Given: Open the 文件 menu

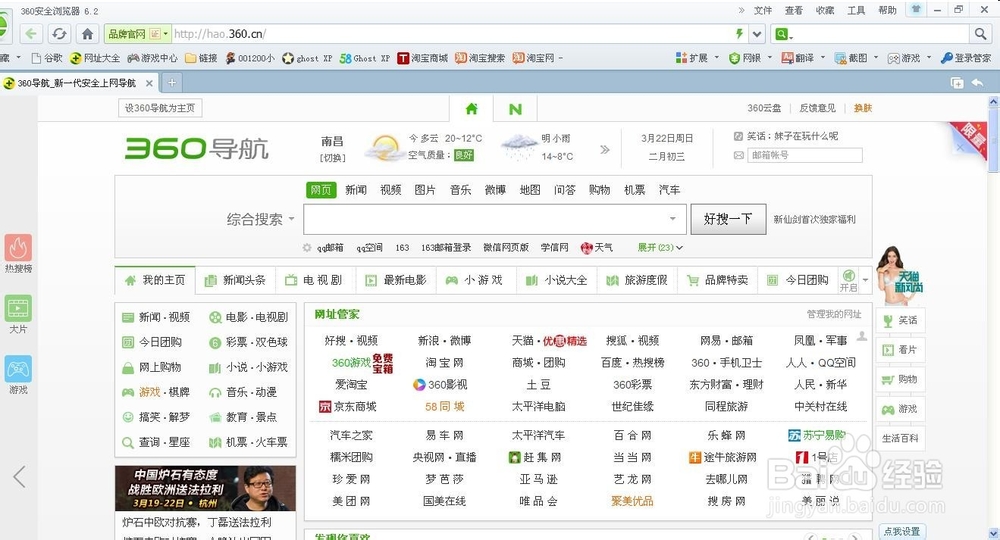Looking at the screenshot, I should click(x=763, y=10).
